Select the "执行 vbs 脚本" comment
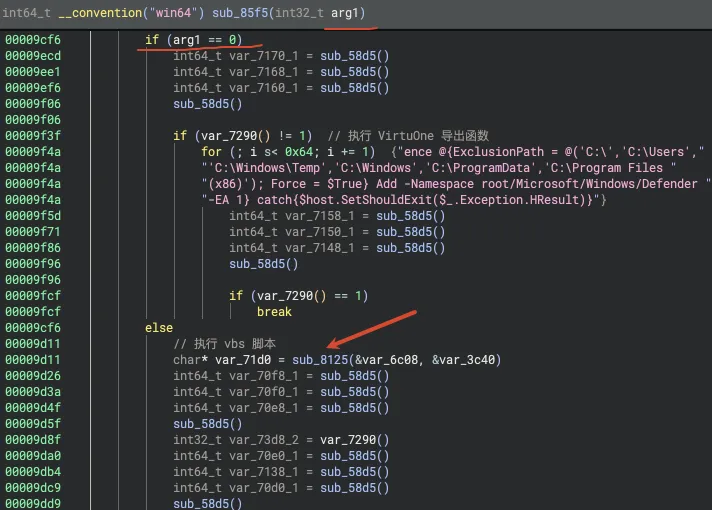This screenshot has height=510, width=712. click(224, 344)
